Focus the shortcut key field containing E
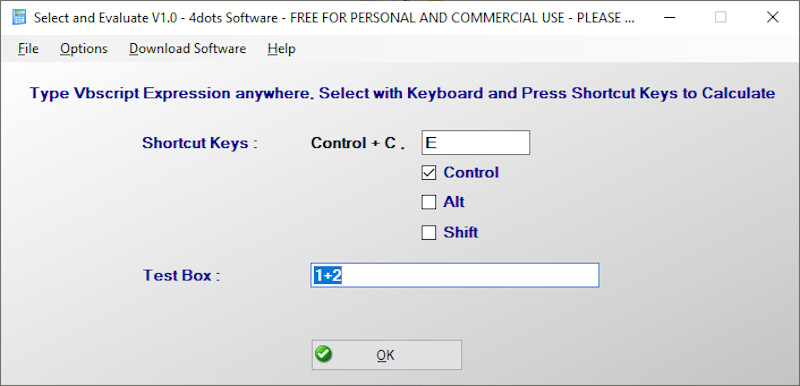800x386 pixels. pyautogui.click(x=476, y=143)
